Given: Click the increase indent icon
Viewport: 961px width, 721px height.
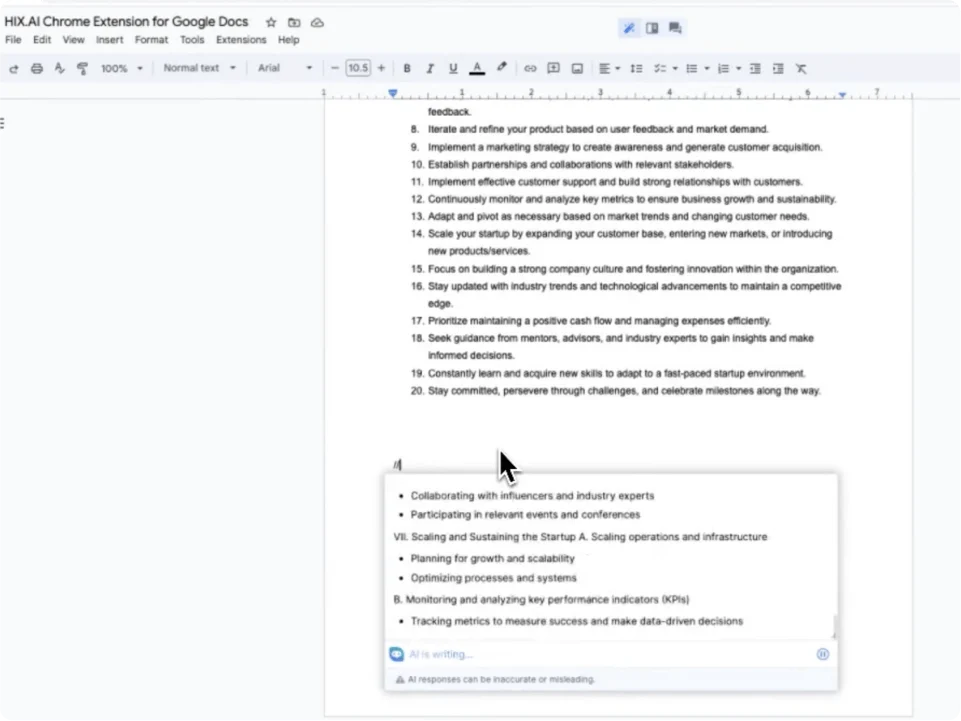Looking at the screenshot, I should [x=778, y=68].
